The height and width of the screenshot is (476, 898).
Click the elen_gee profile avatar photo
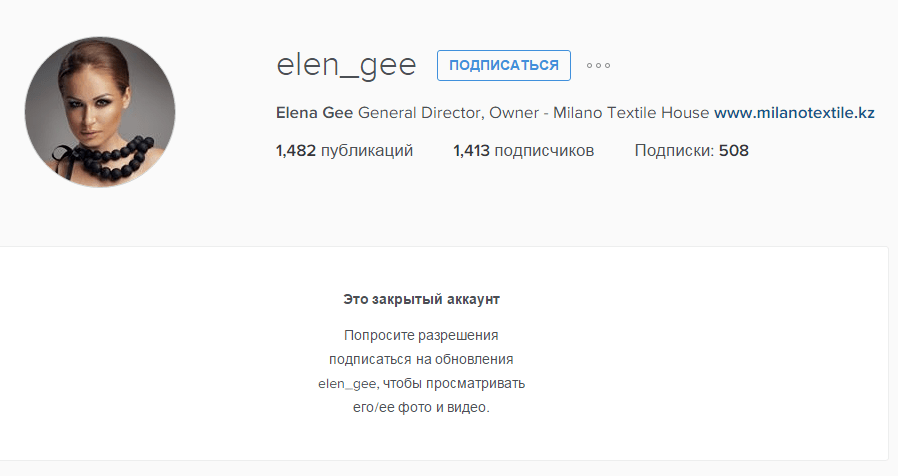(x=100, y=112)
